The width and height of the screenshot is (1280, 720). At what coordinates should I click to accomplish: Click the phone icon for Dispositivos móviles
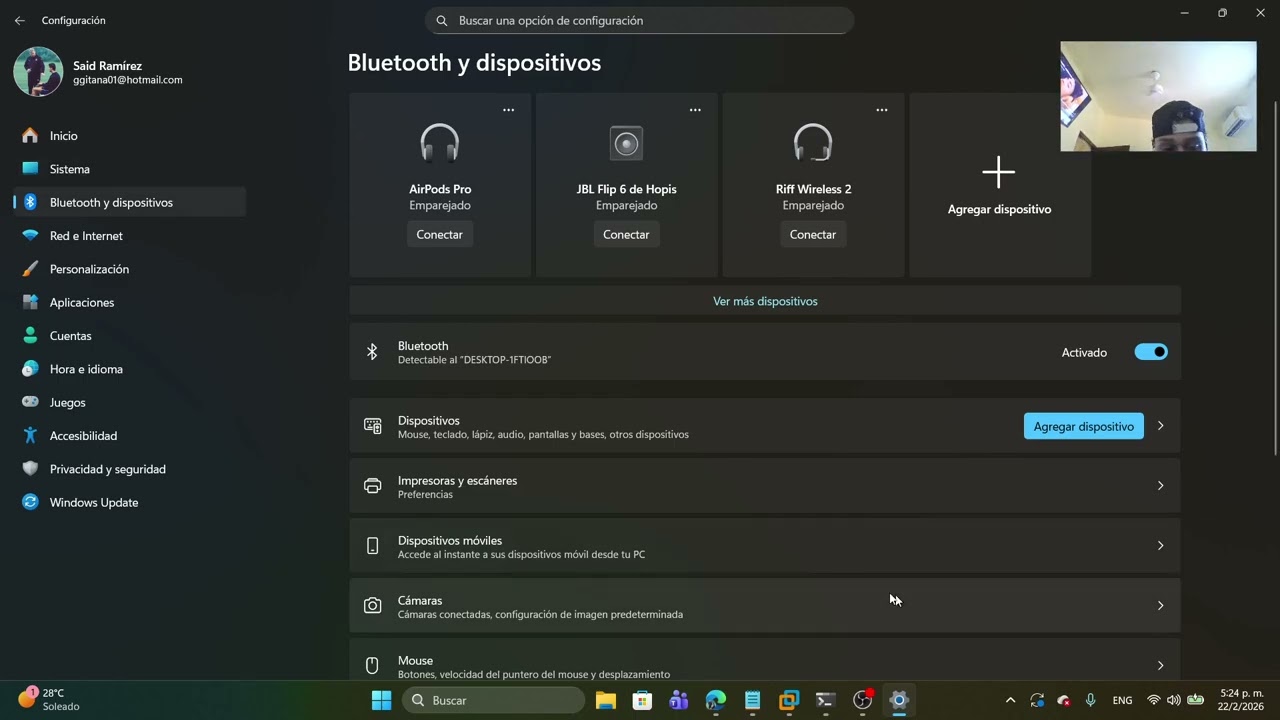(x=373, y=546)
